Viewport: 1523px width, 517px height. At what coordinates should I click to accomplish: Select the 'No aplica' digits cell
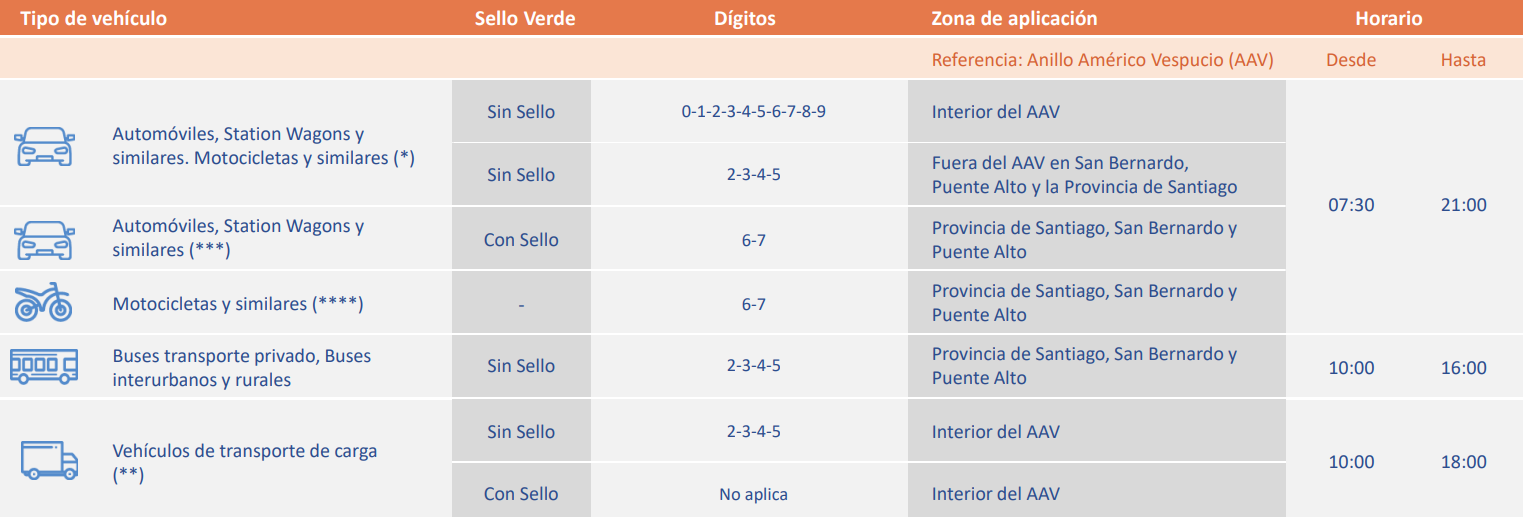coord(753,494)
